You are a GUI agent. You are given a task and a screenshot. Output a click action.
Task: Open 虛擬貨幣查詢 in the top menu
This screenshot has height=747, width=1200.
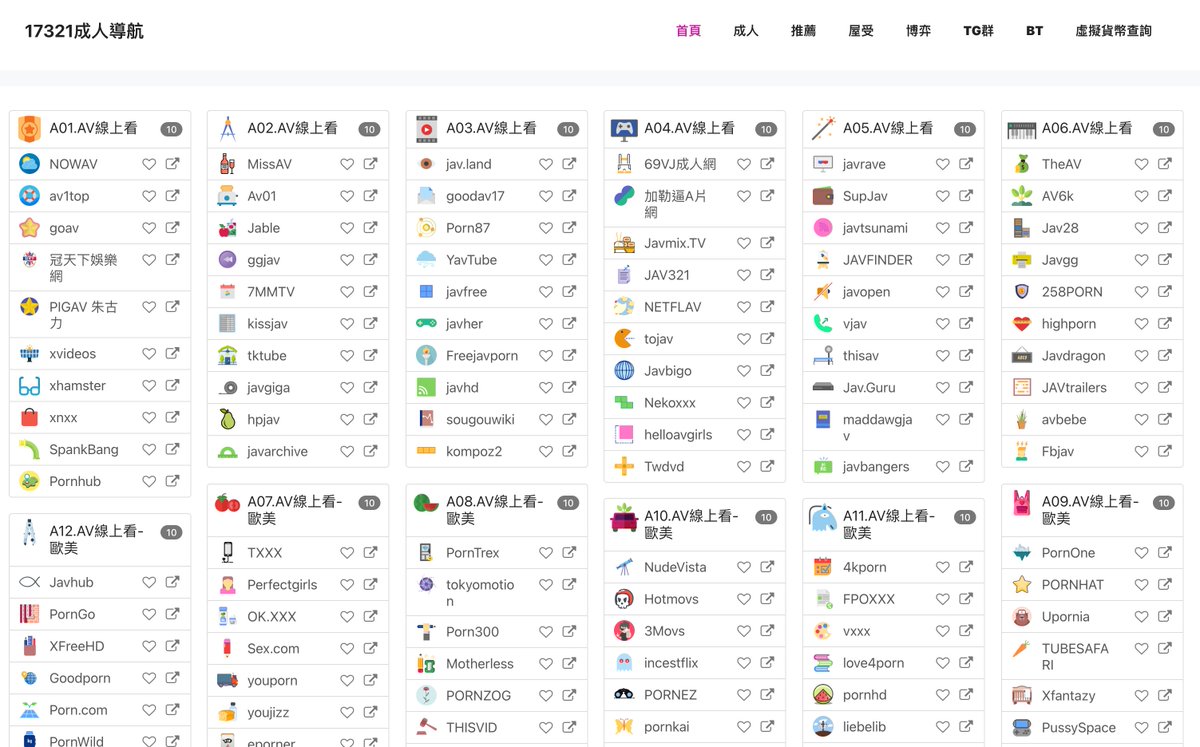[x=1113, y=31]
